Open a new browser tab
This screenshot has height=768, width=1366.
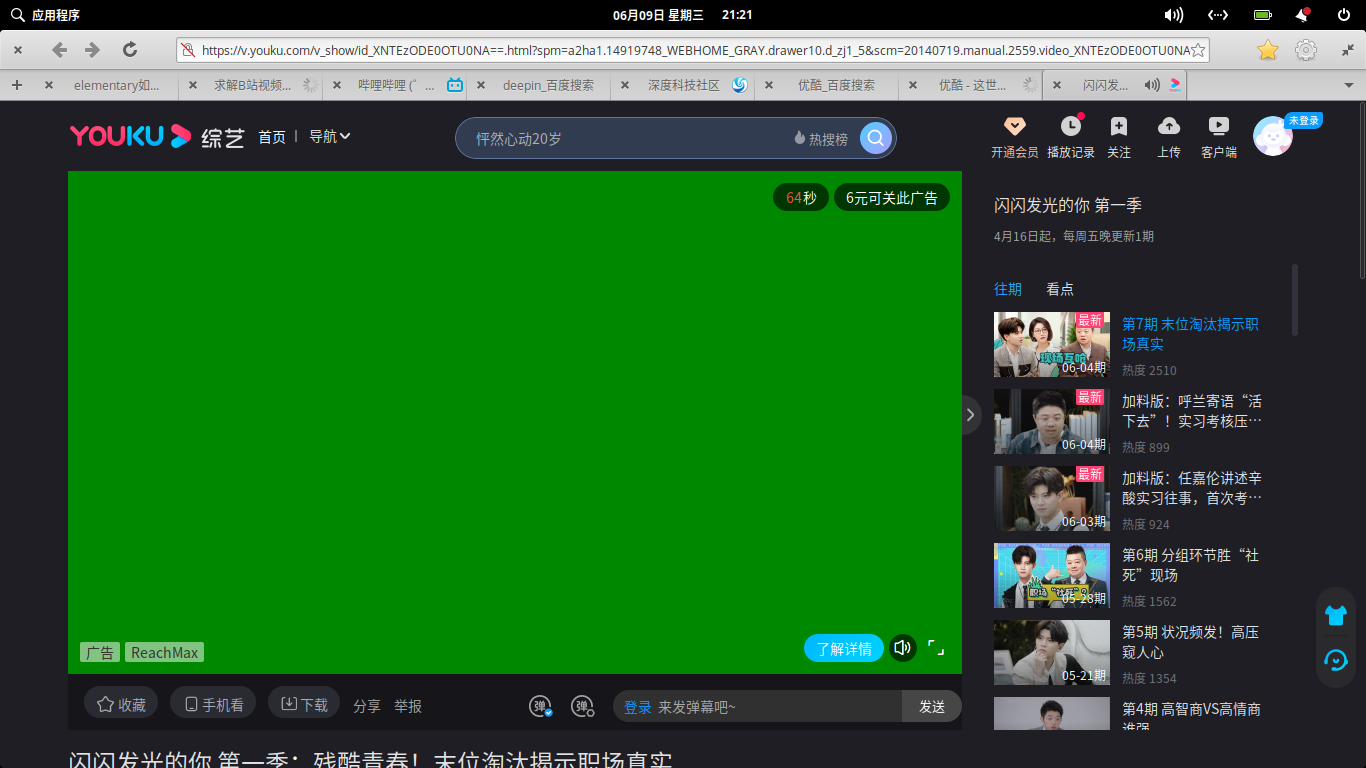(x=17, y=85)
